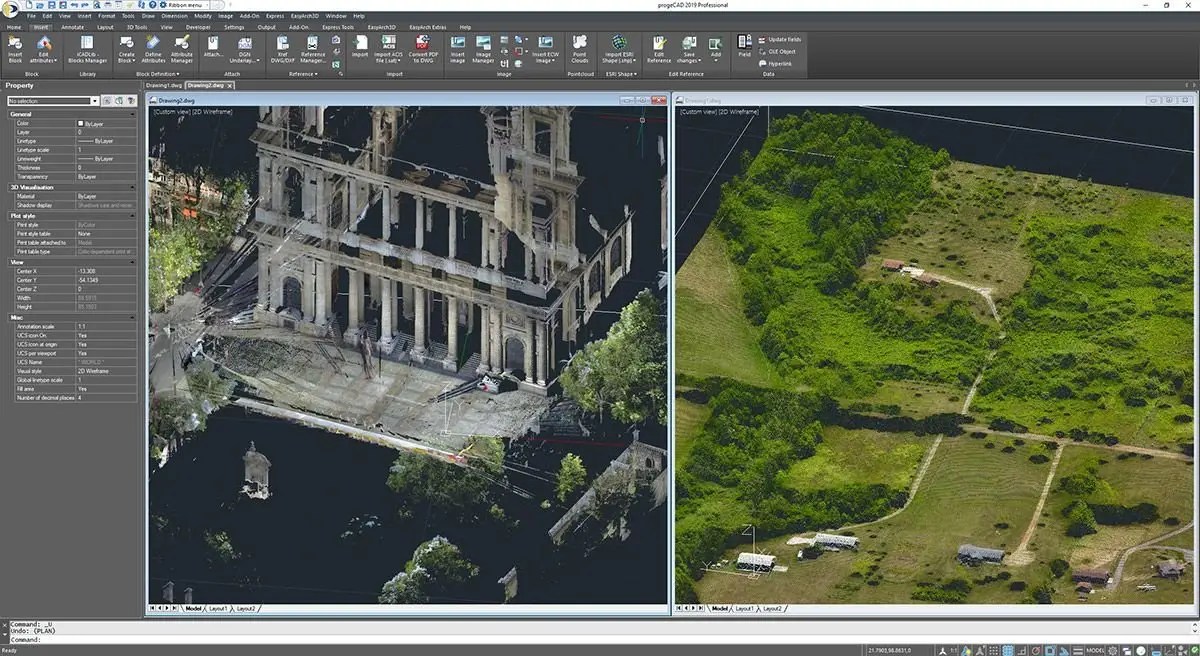
Task: Open the Image Manager
Action: click(484, 49)
